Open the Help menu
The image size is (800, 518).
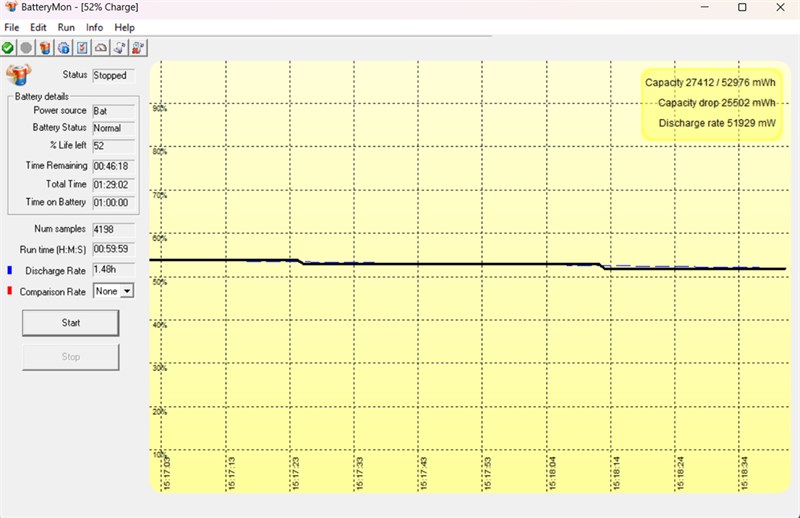click(124, 28)
